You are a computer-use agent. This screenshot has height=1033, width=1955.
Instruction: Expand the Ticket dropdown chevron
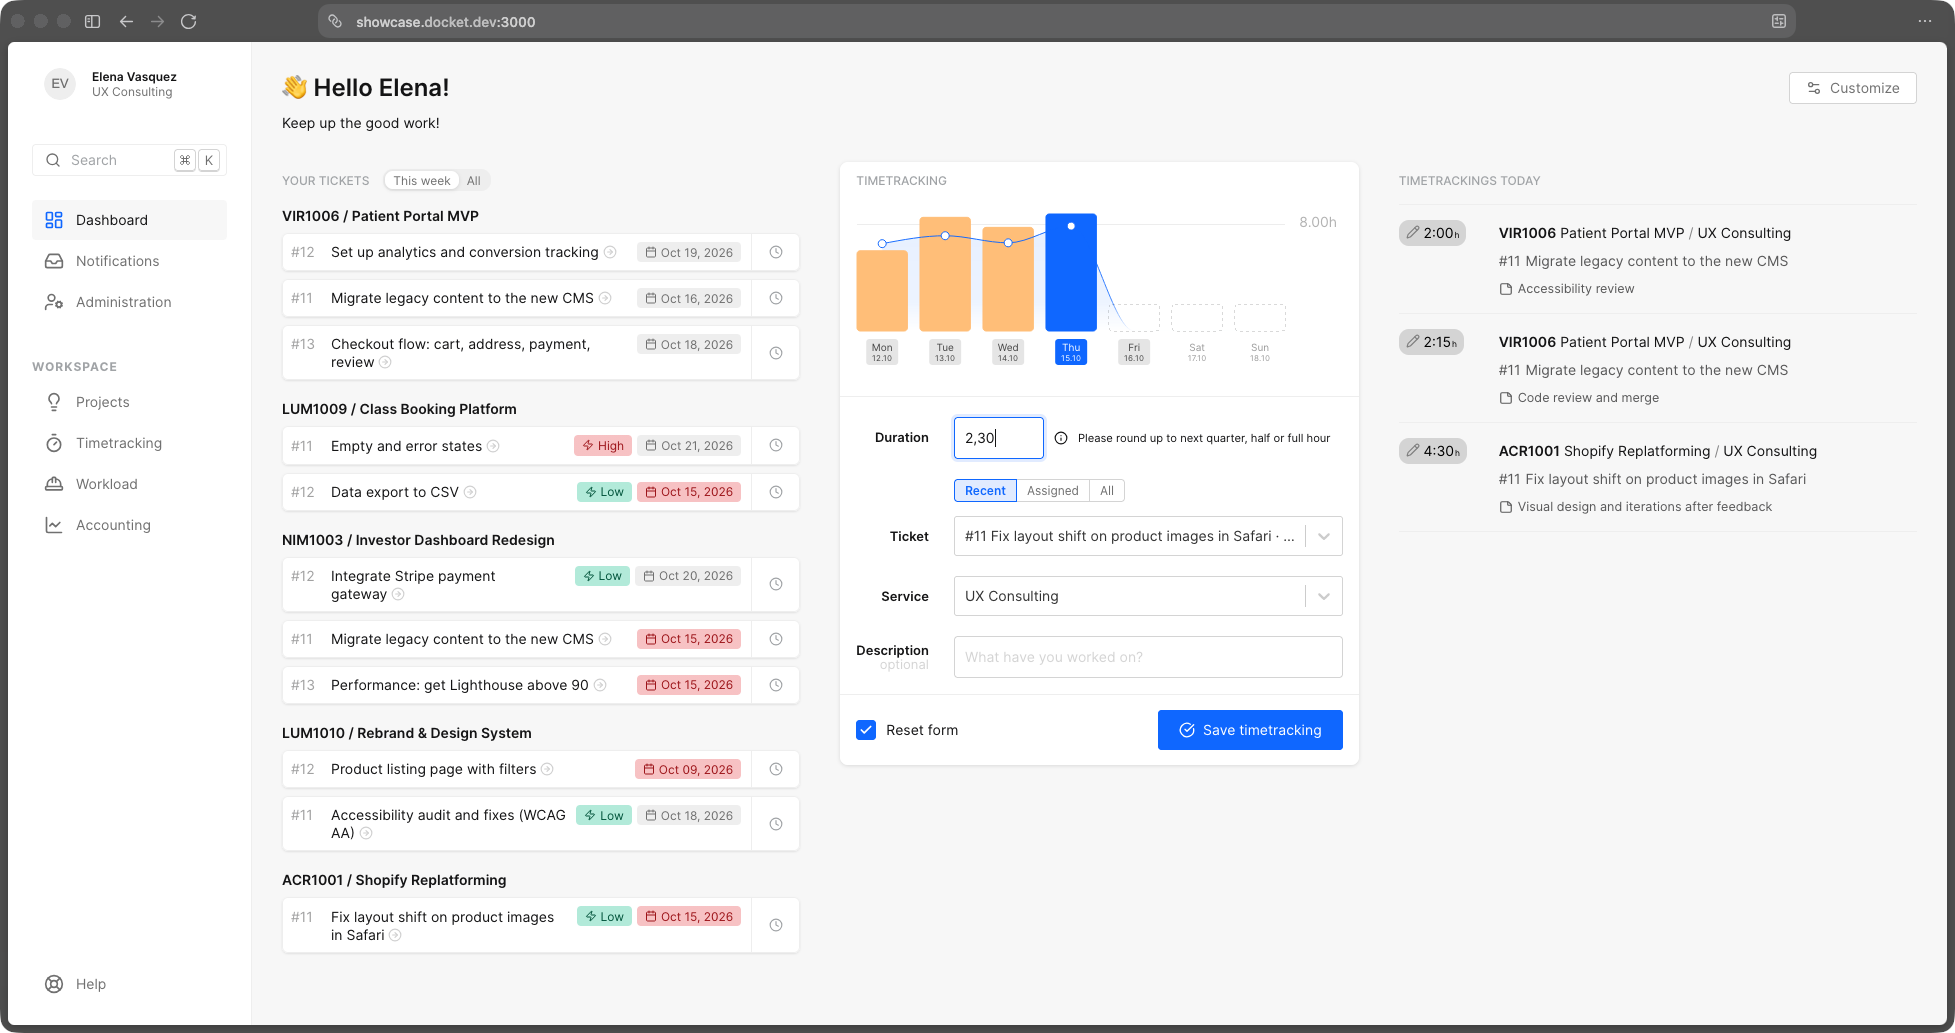pos(1324,536)
